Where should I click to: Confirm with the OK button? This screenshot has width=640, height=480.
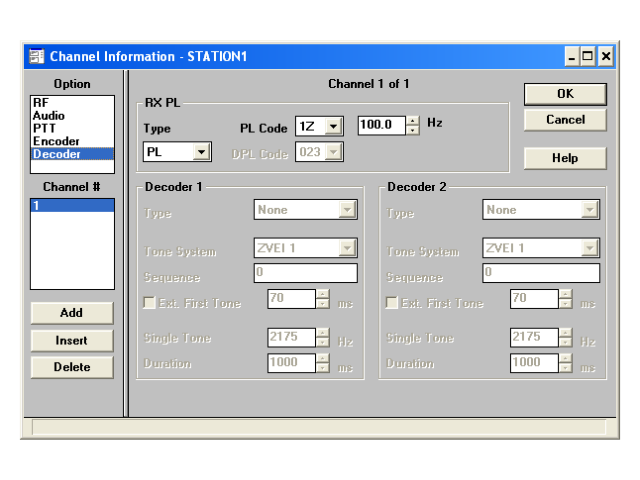point(565,94)
